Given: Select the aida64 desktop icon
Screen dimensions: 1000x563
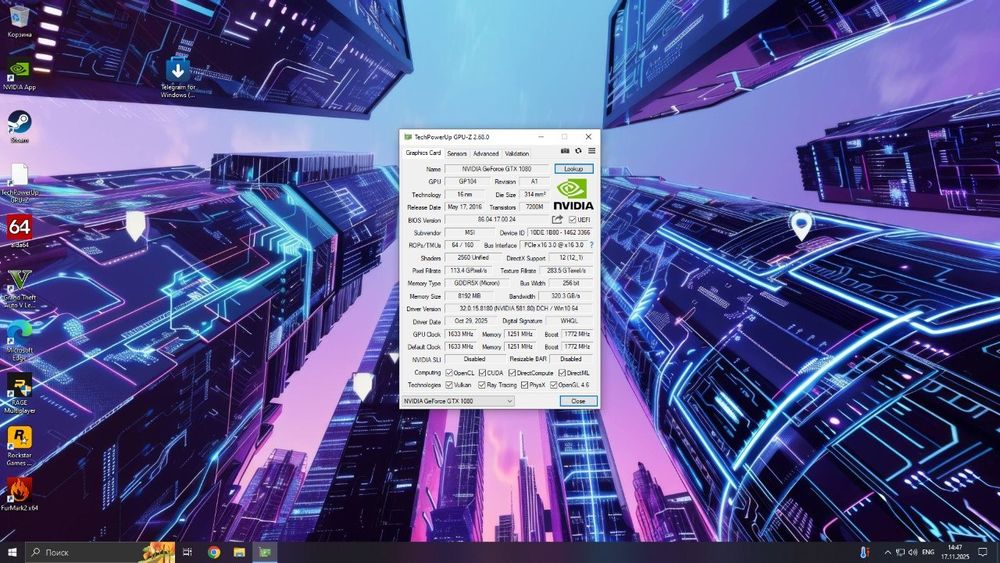Looking at the screenshot, I should click(x=19, y=231).
